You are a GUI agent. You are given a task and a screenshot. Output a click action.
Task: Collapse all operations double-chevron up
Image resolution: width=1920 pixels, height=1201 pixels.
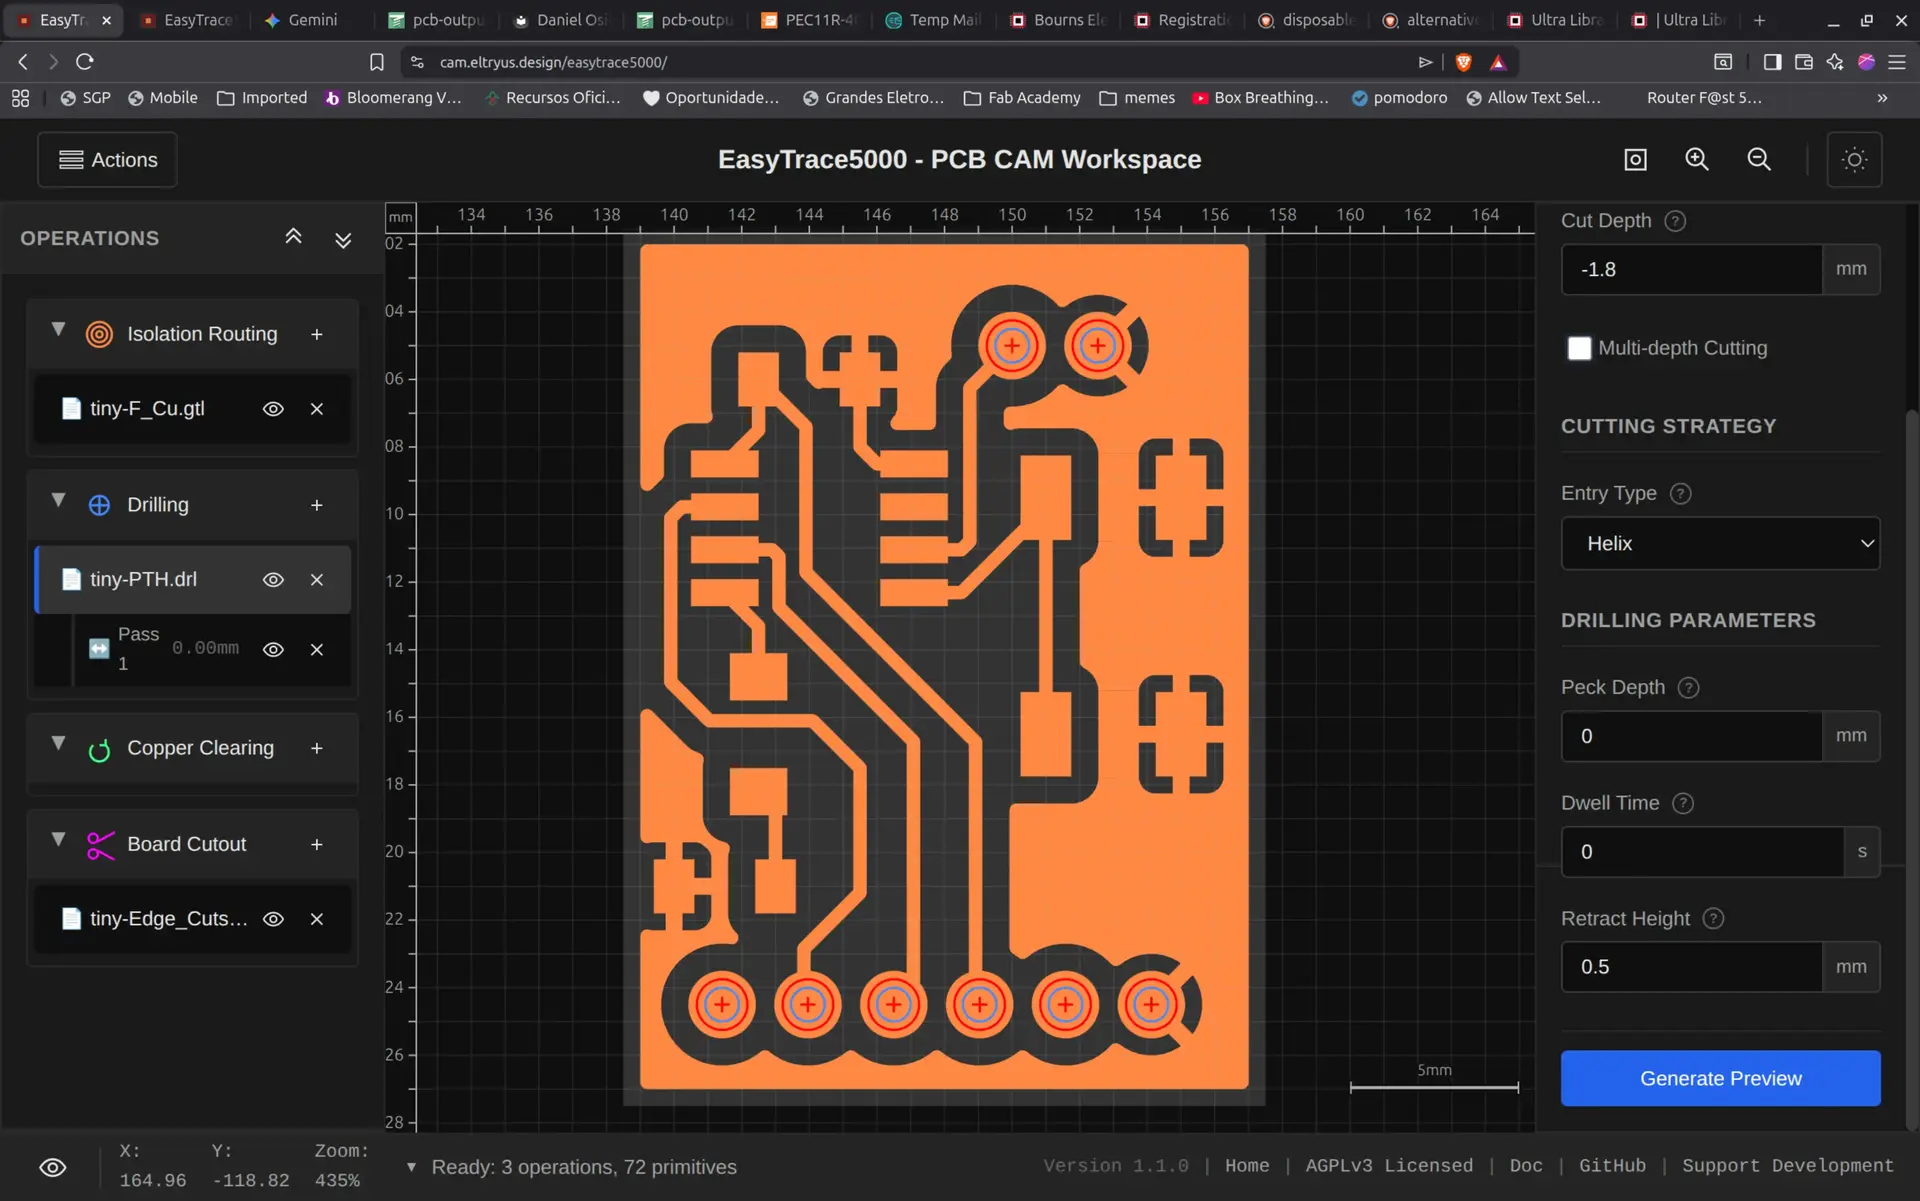[x=293, y=237]
